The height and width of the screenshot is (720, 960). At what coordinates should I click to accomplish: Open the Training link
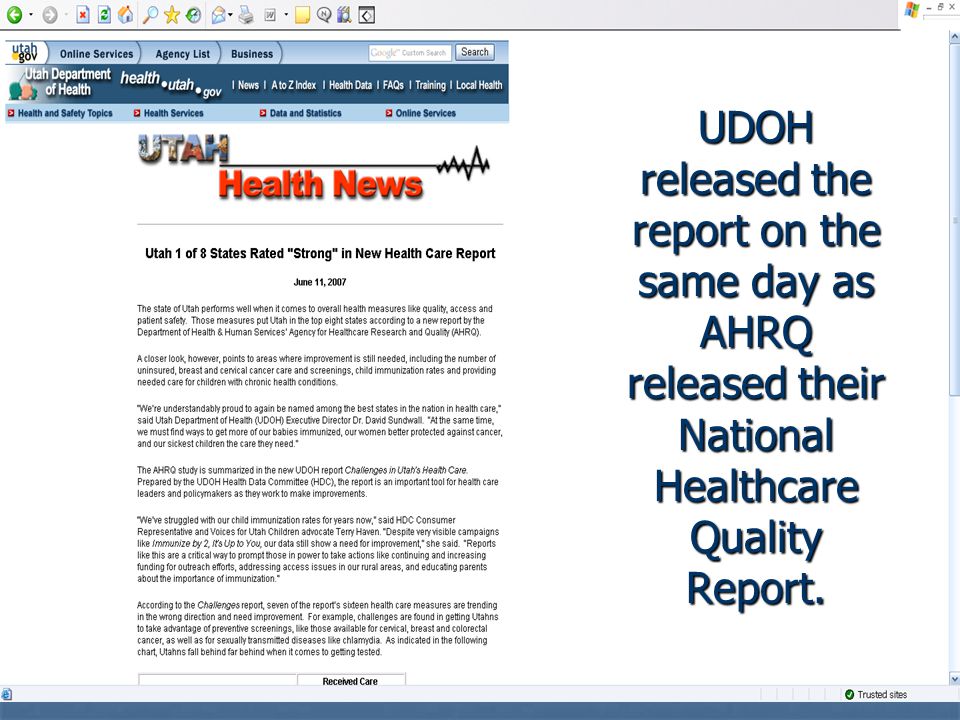click(x=430, y=85)
